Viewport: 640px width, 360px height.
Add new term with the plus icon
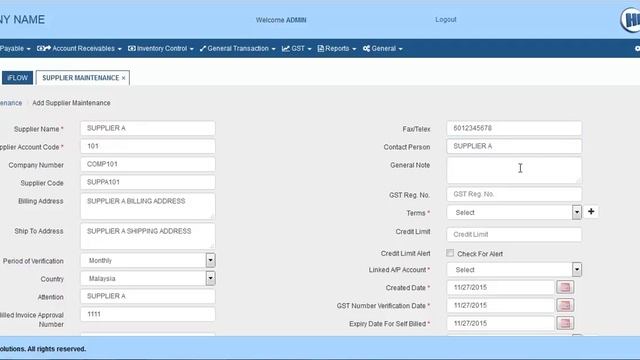[x=591, y=211]
